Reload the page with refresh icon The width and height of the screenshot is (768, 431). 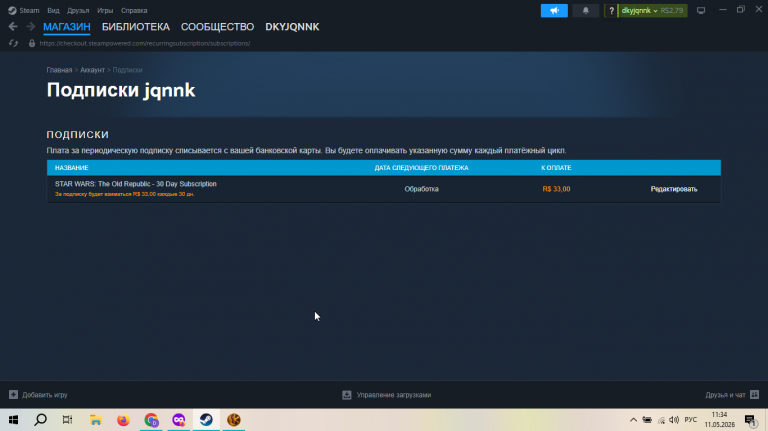pos(13,43)
